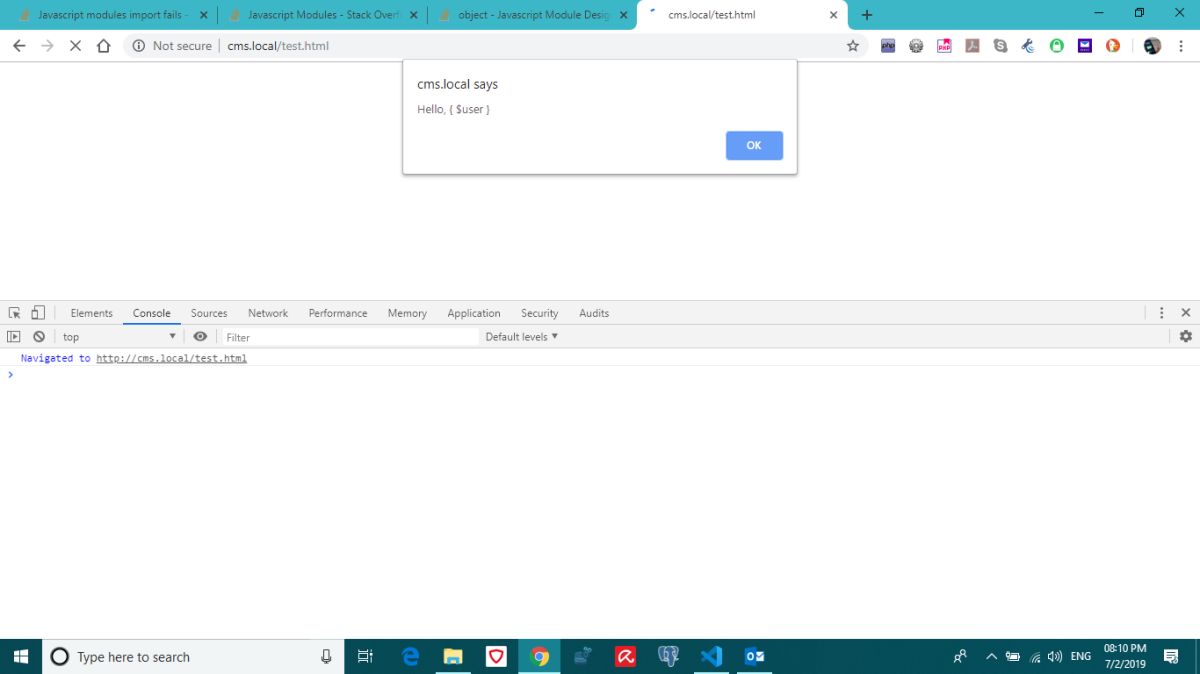
Task: Switch to Javascript modules import fails tab
Action: [113, 15]
